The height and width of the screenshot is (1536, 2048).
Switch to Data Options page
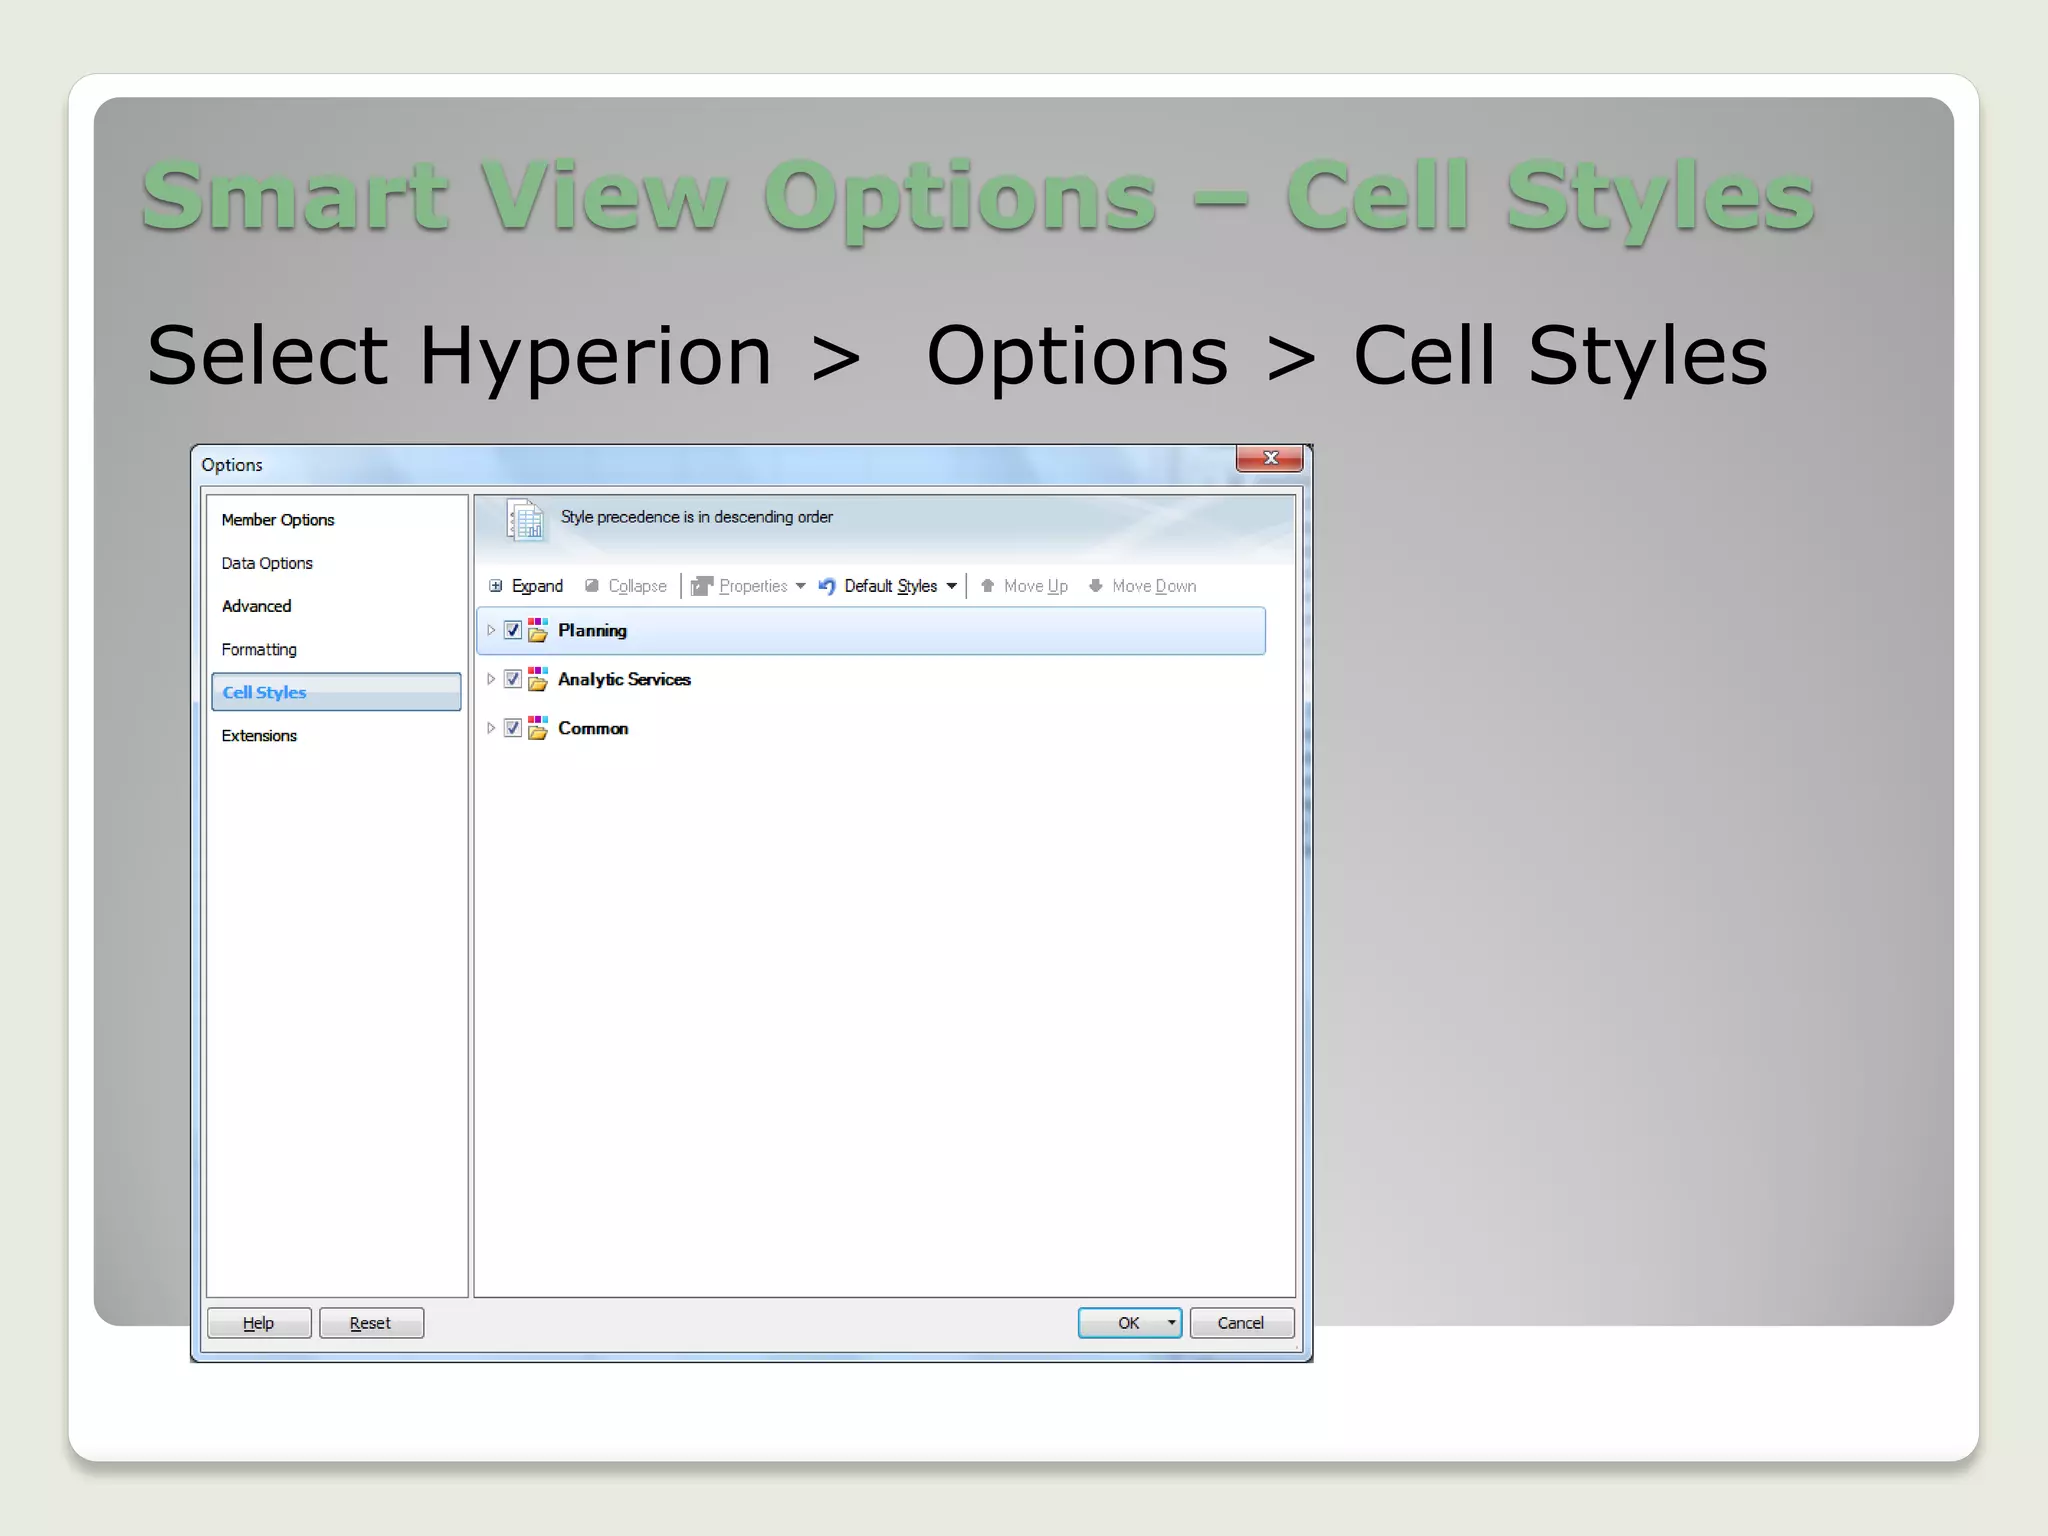(x=267, y=563)
